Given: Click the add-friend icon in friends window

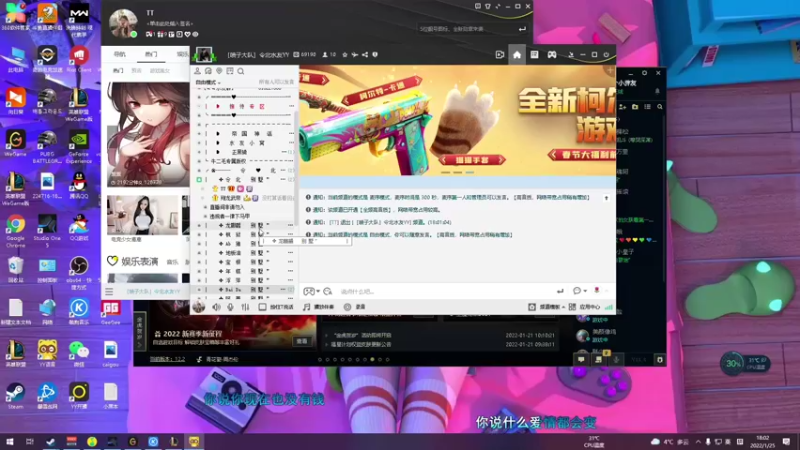Looking at the screenshot, I should click(x=622, y=107).
